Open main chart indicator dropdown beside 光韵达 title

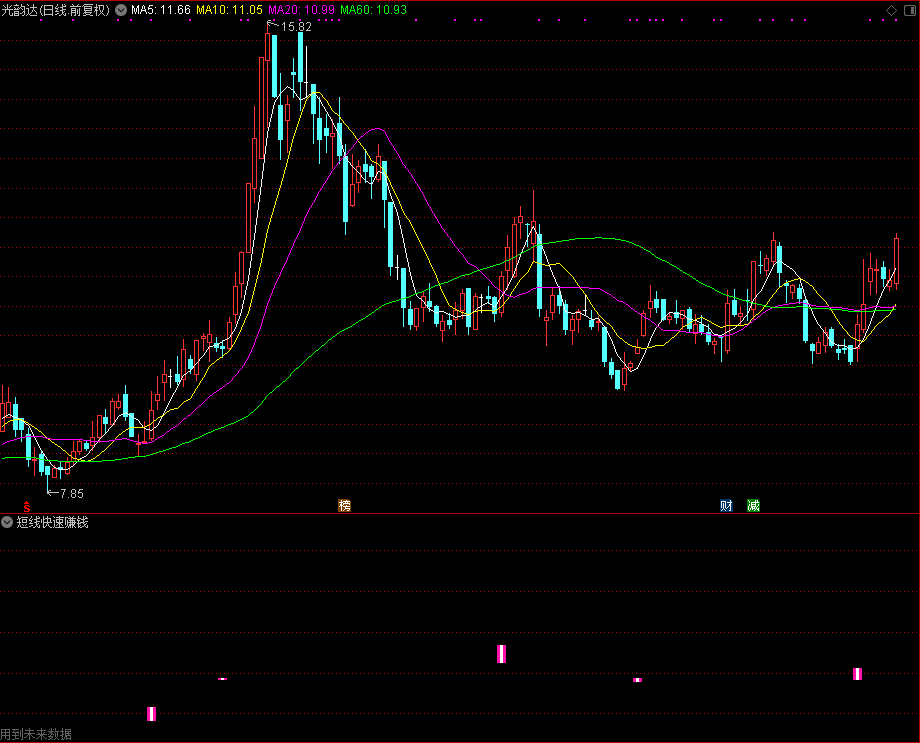(121, 10)
